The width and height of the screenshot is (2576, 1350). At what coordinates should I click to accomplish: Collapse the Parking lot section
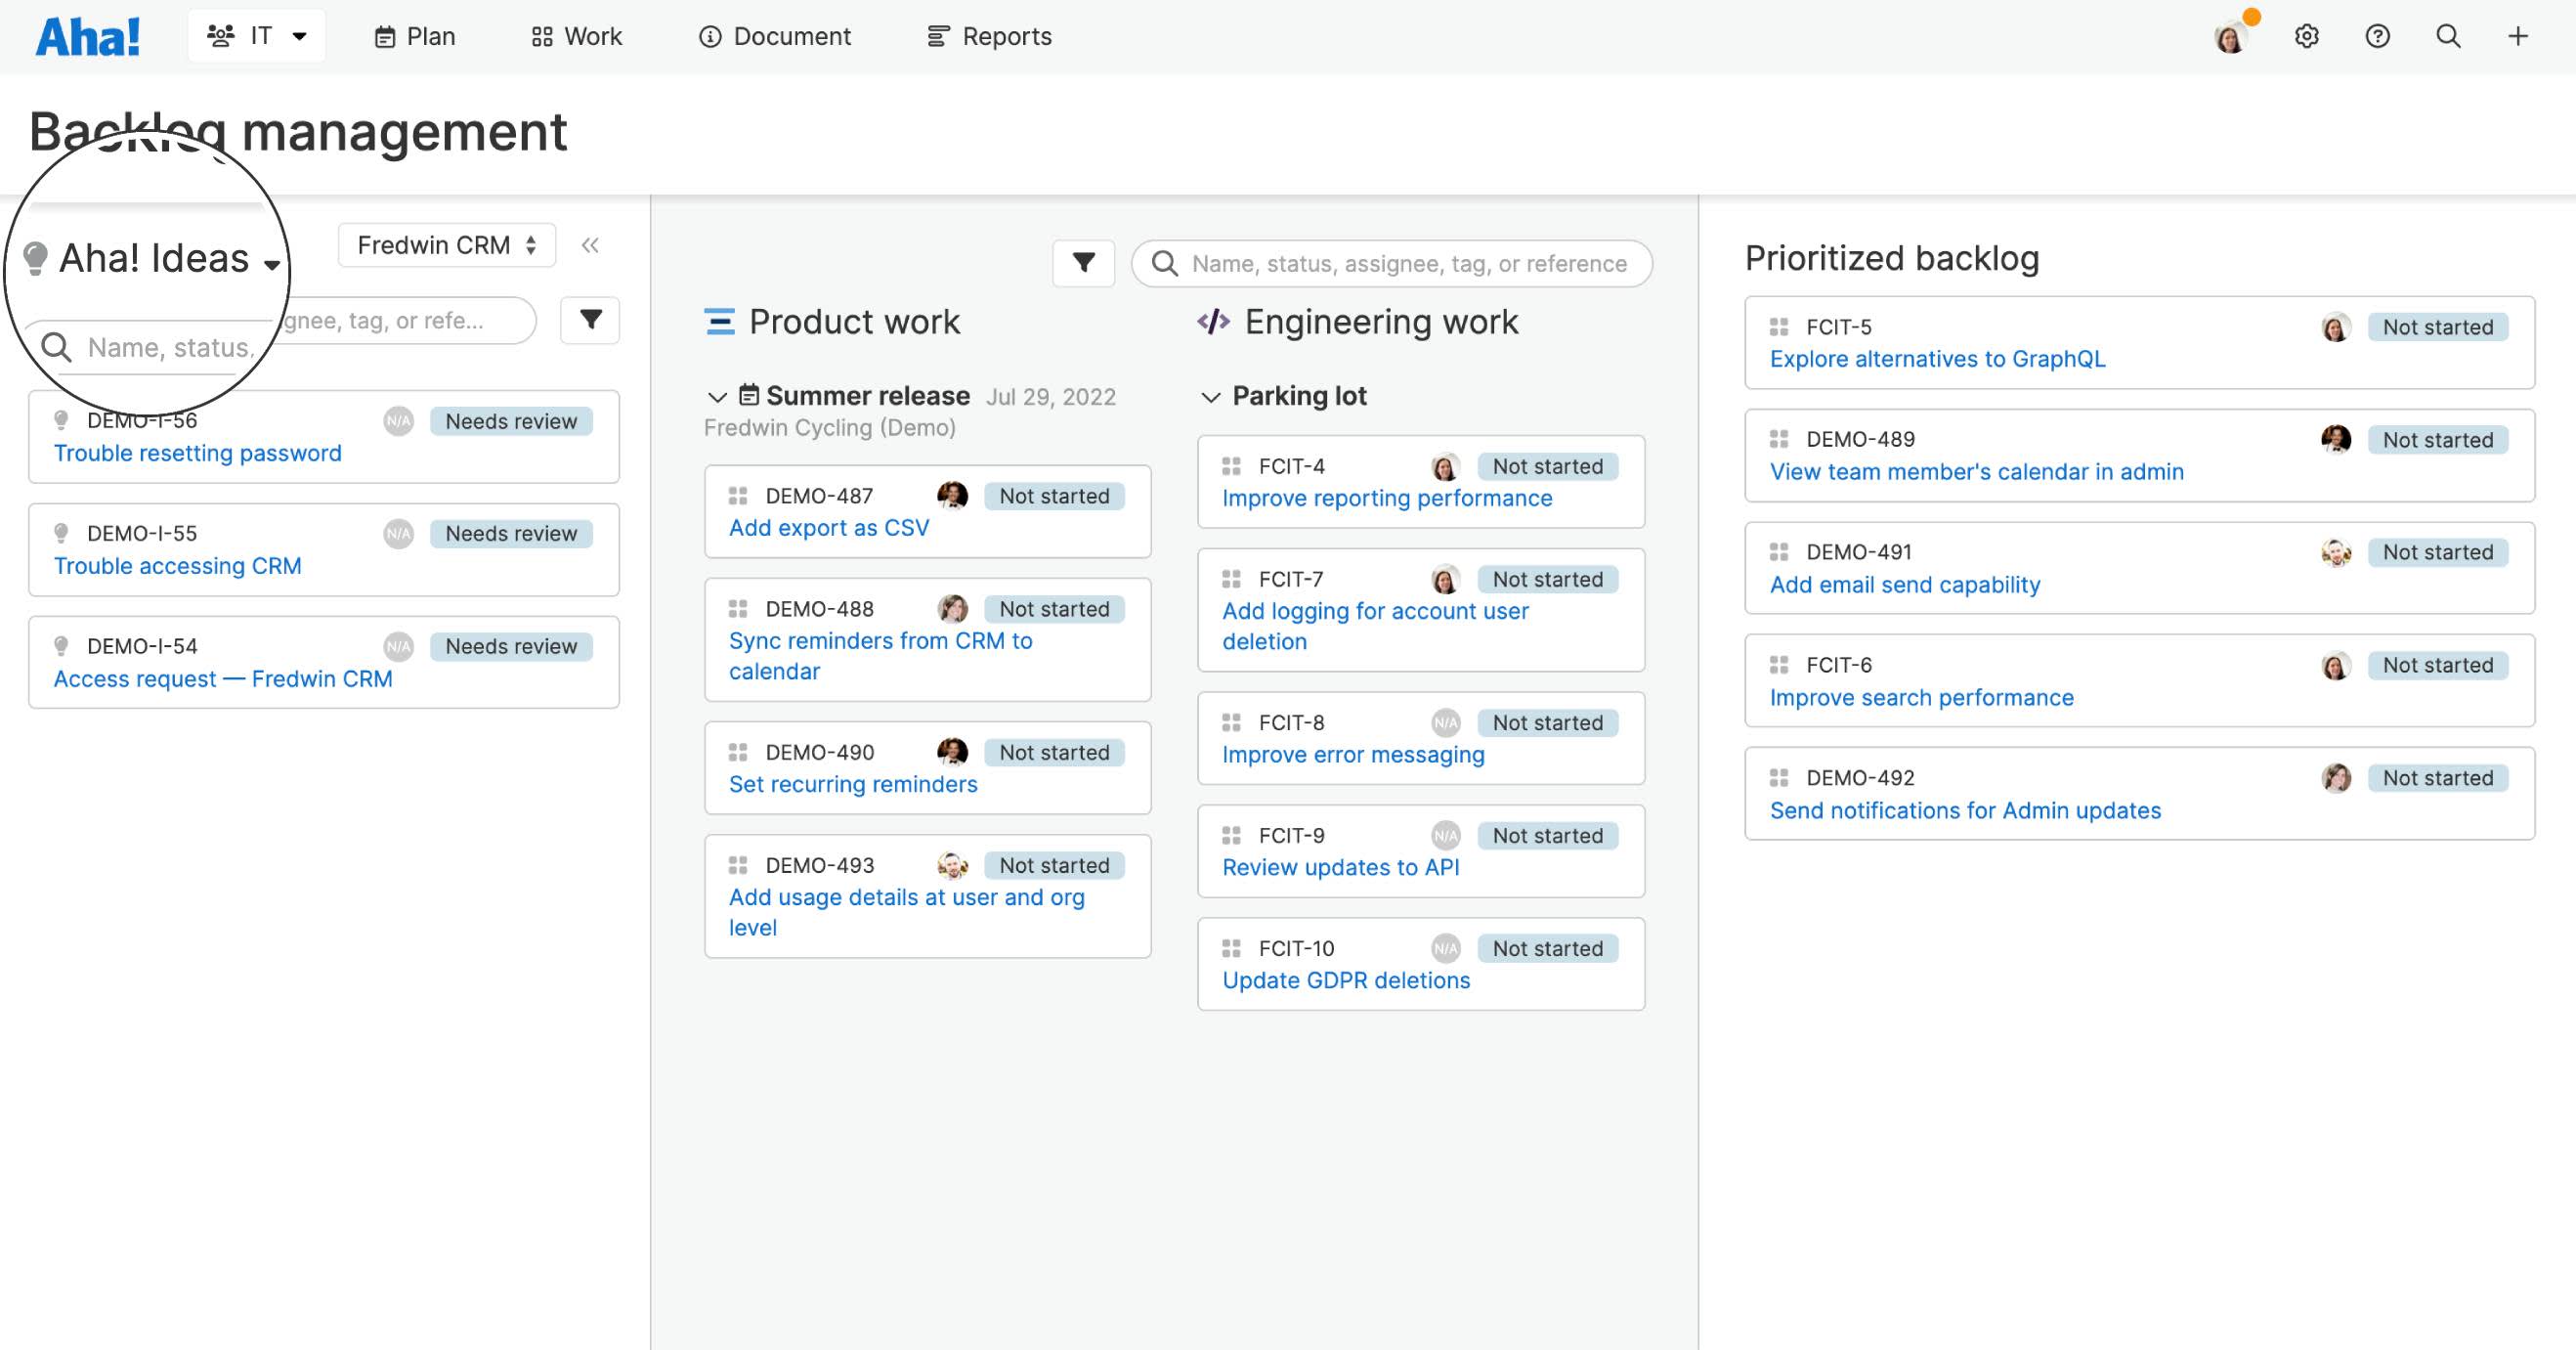pyautogui.click(x=1210, y=397)
